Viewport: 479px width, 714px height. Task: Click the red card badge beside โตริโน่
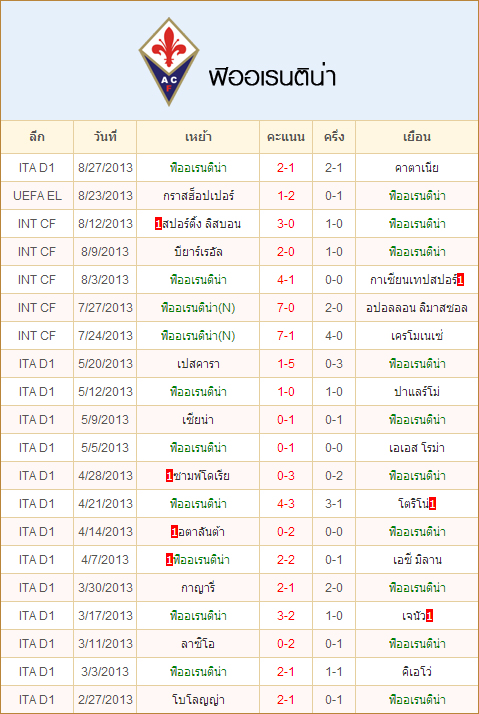(x=433, y=504)
